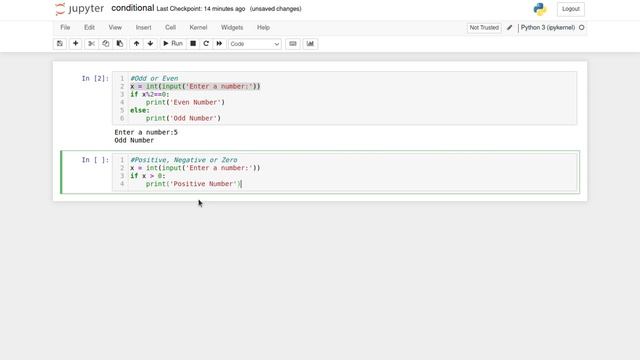Click the save and checkpoint icon

(60, 44)
